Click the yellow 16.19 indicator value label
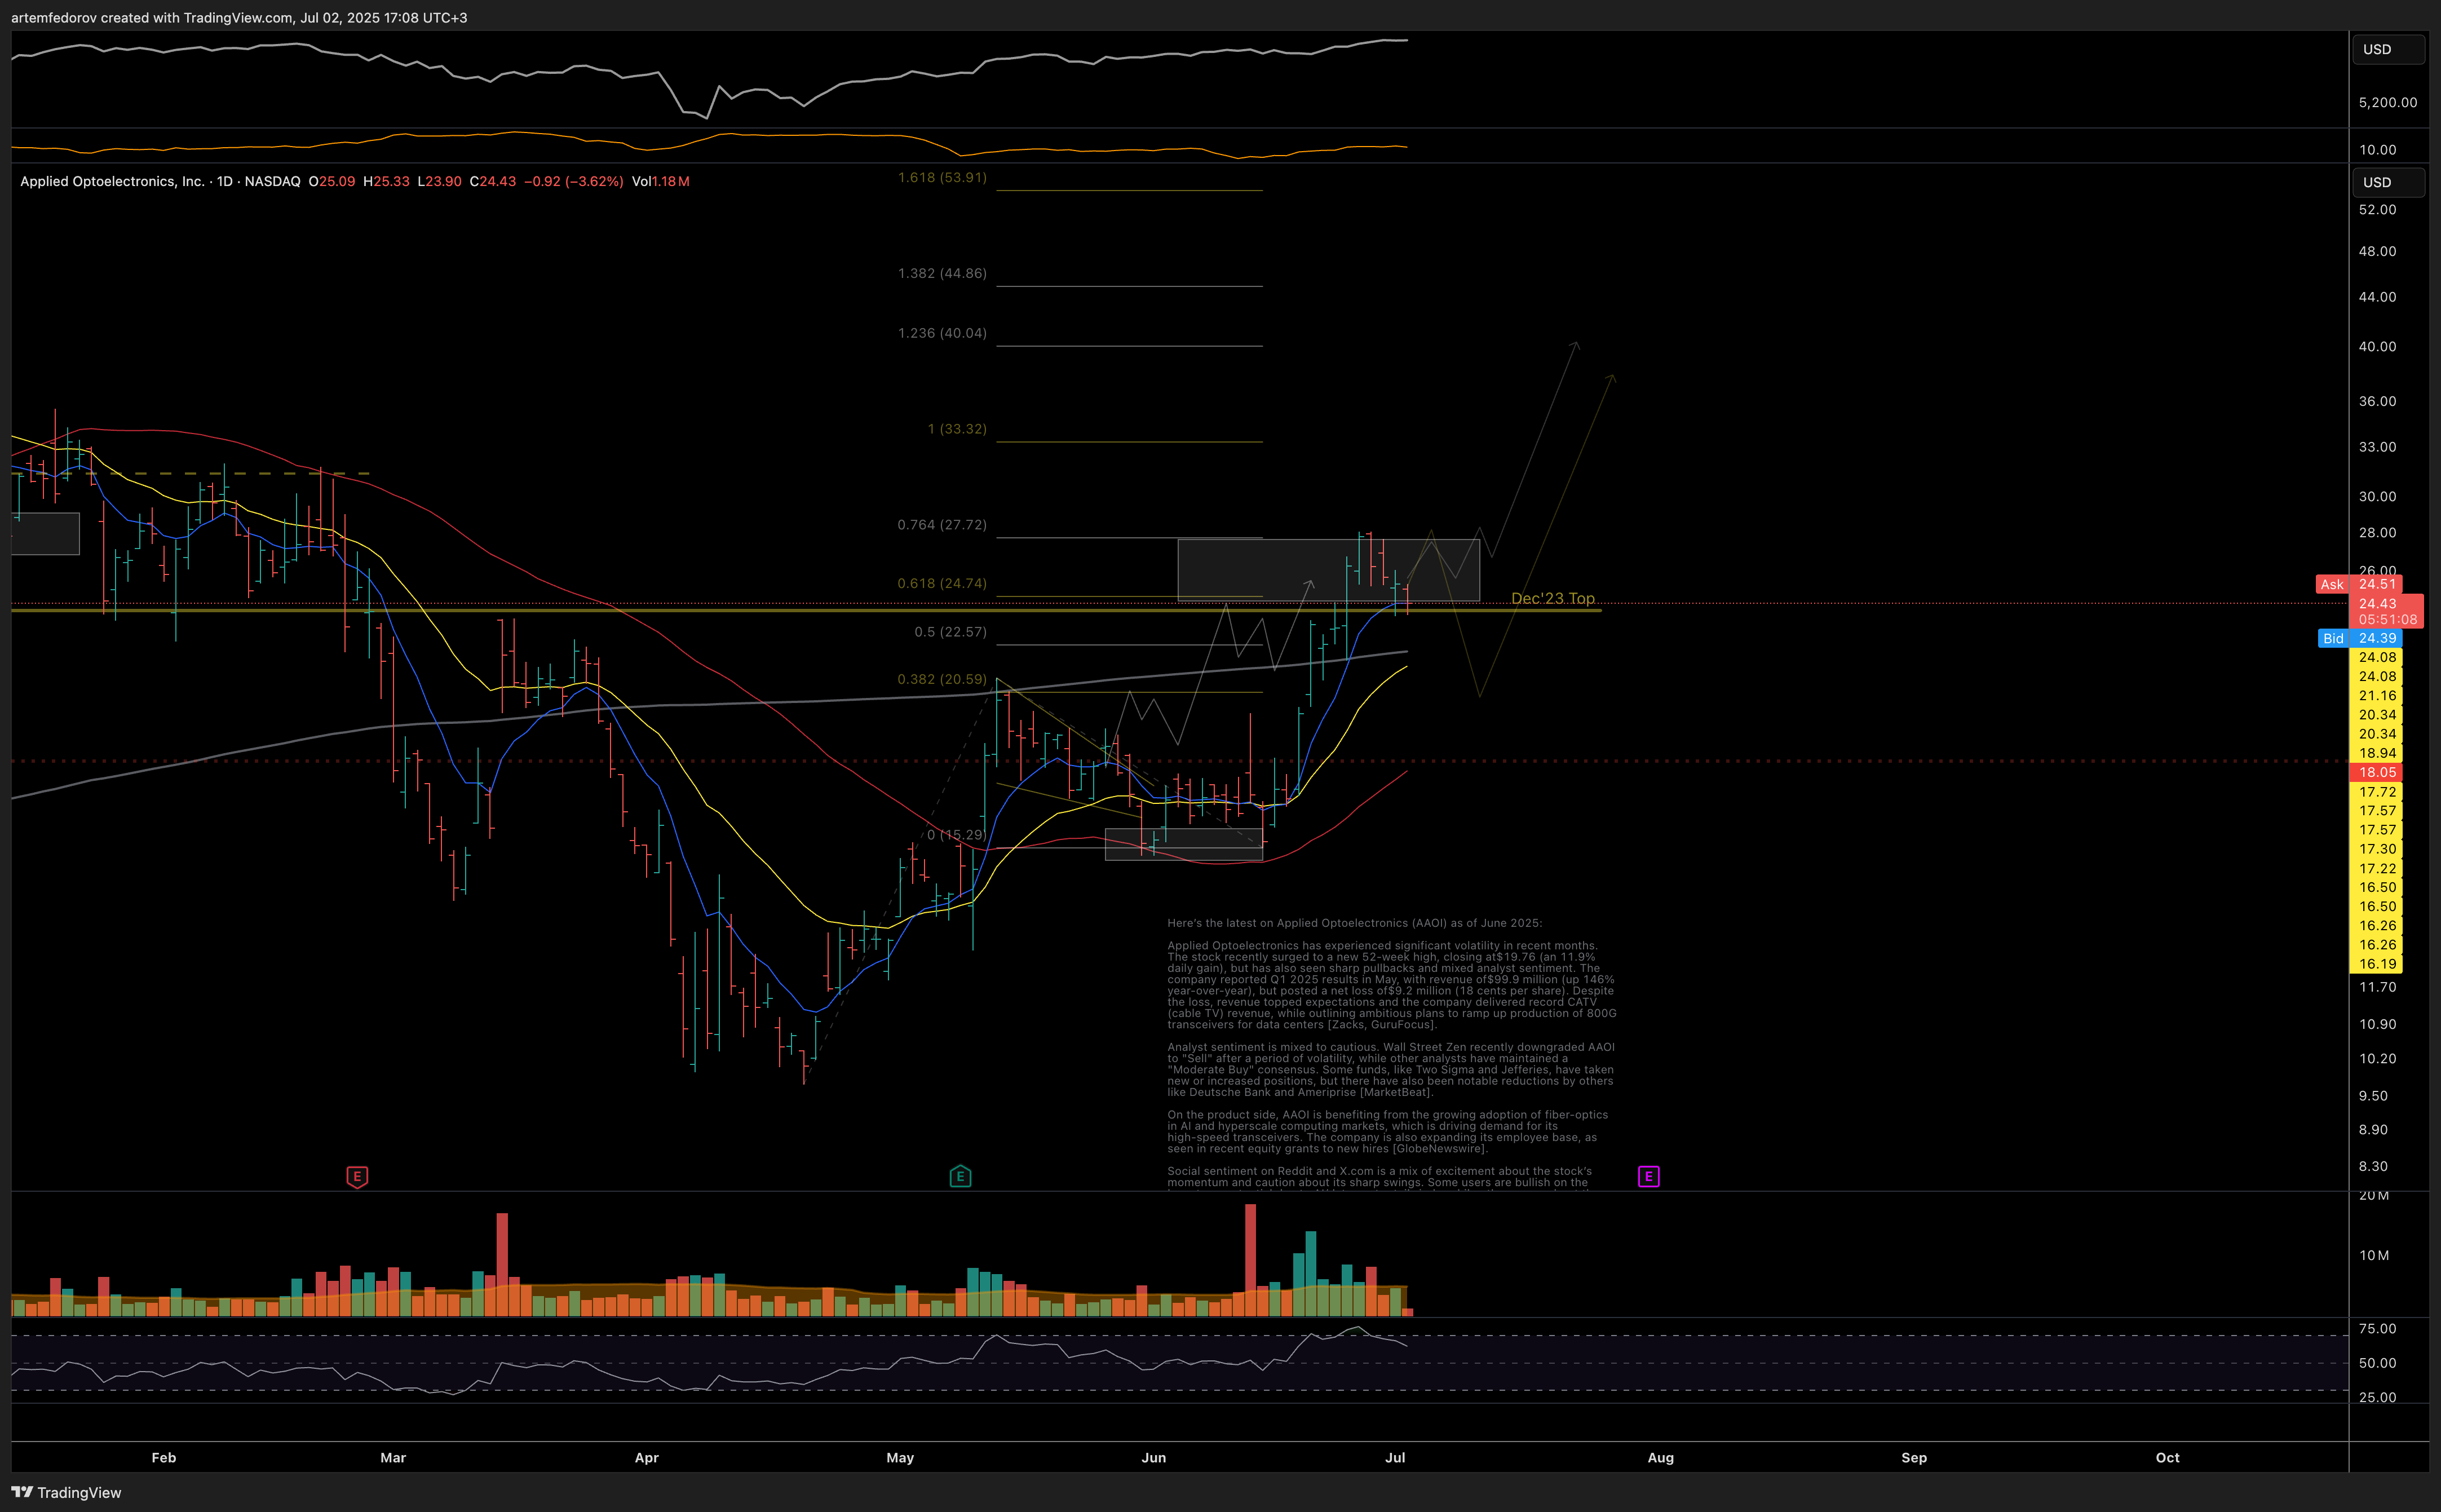Viewport: 2441px width, 1512px height. pyautogui.click(x=2376, y=964)
